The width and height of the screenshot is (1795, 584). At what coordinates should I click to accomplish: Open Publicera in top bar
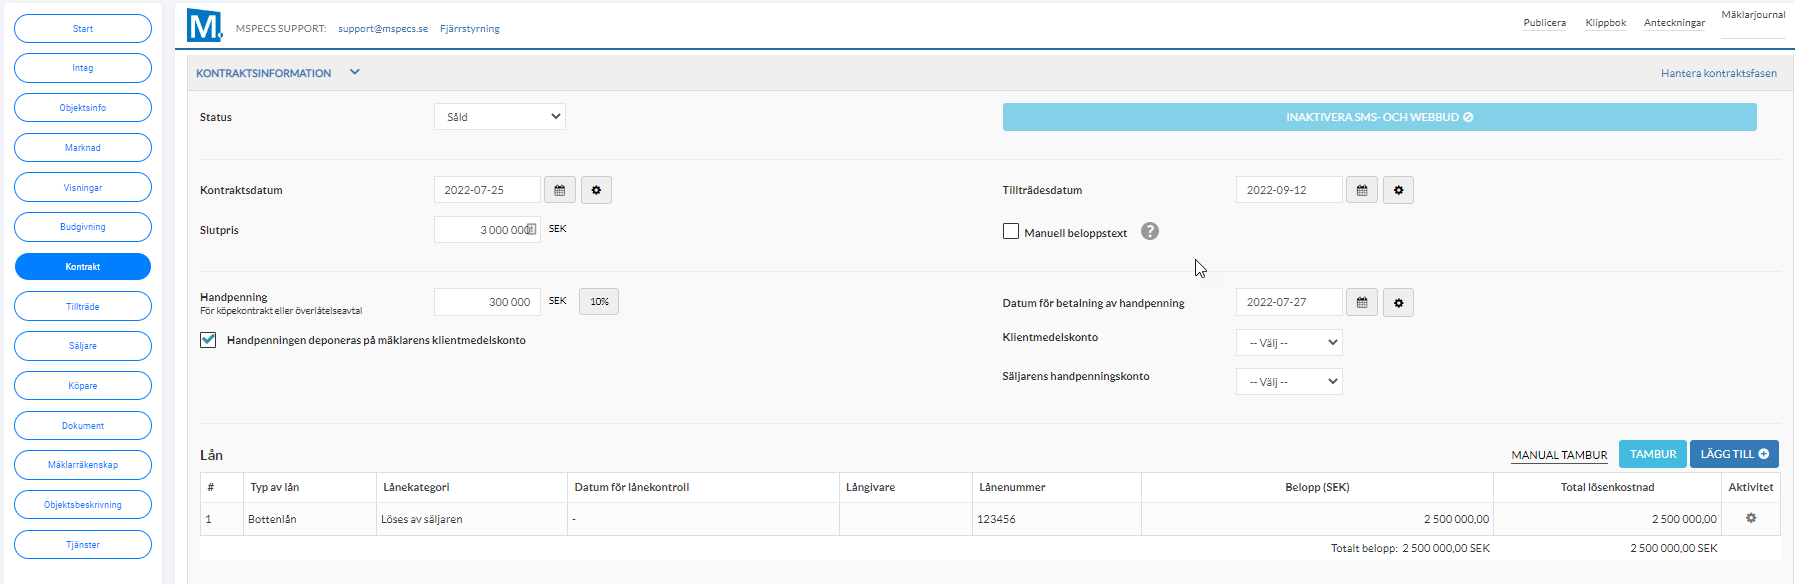[1545, 23]
